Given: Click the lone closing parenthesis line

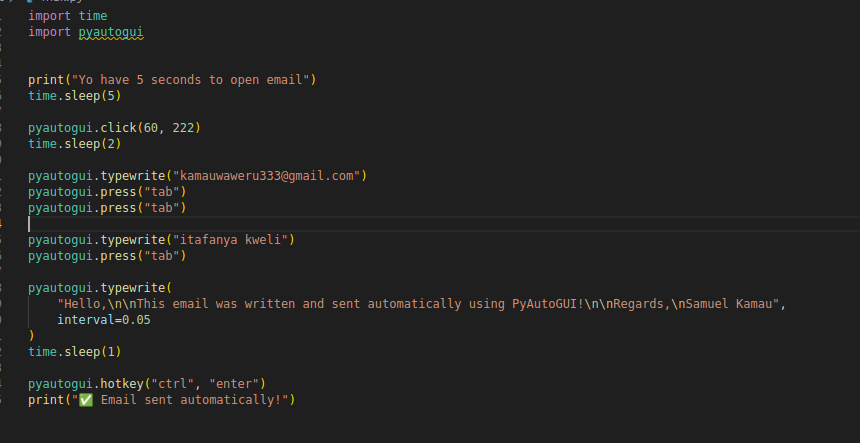Looking at the screenshot, I should pyautogui.click(x=31, y=336).
